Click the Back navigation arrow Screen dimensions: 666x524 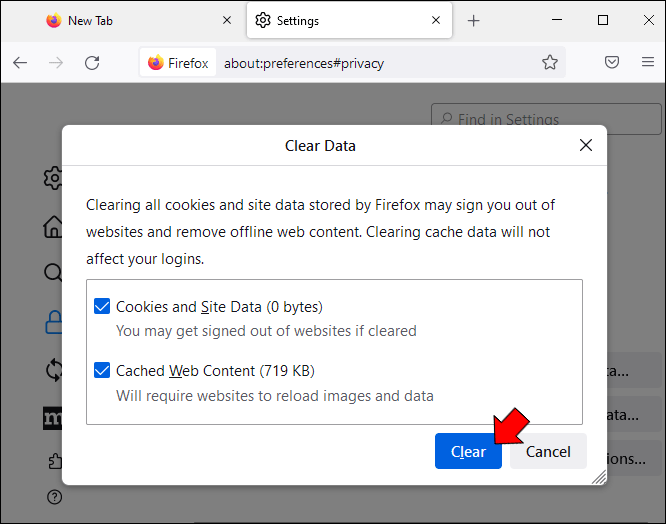pyautogui.click(x=20, y=63)
